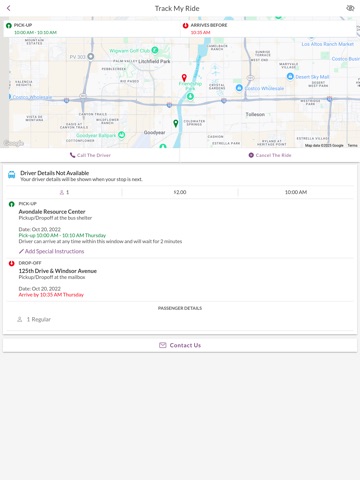The image size is (360, 480).
Task: Click 'Arrive by 10:35 AM Thursday' text
Action: click(51, 295)
